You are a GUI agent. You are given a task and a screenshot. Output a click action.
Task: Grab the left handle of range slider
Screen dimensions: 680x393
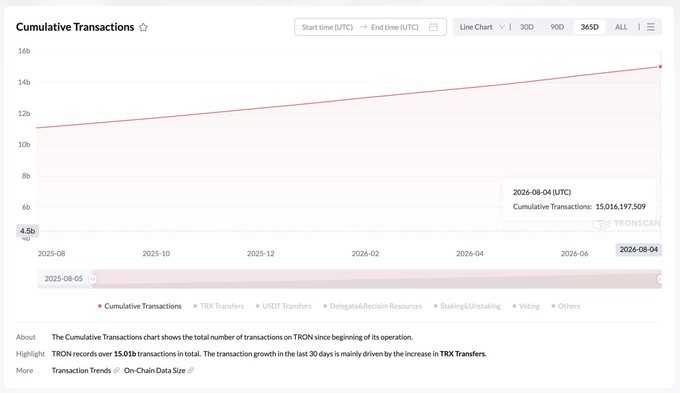92,279
